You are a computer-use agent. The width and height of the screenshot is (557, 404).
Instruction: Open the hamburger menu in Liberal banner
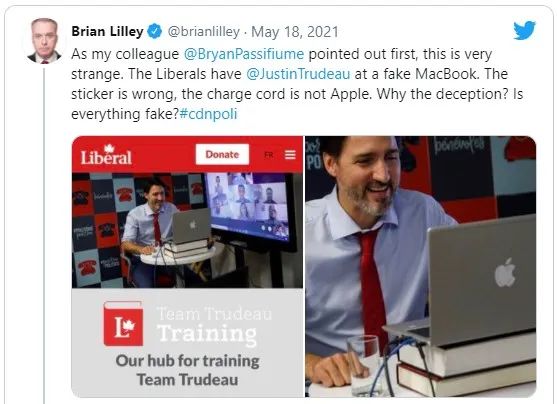(290, 155)
